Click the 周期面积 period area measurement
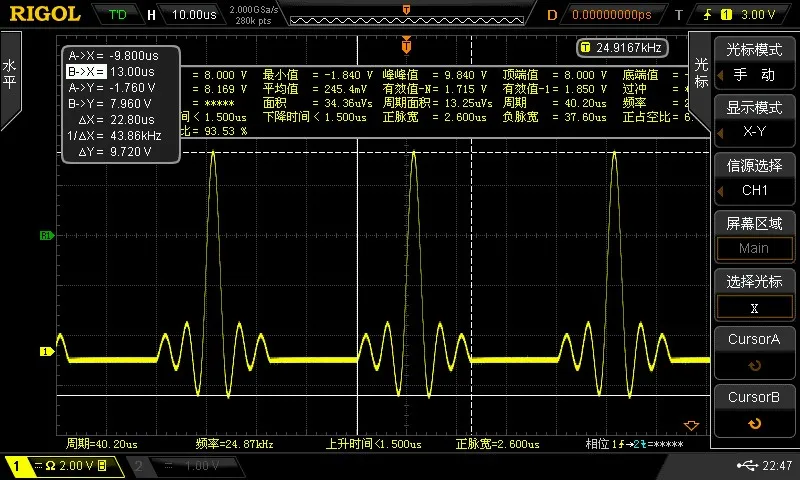 click(x=438, y=103)
